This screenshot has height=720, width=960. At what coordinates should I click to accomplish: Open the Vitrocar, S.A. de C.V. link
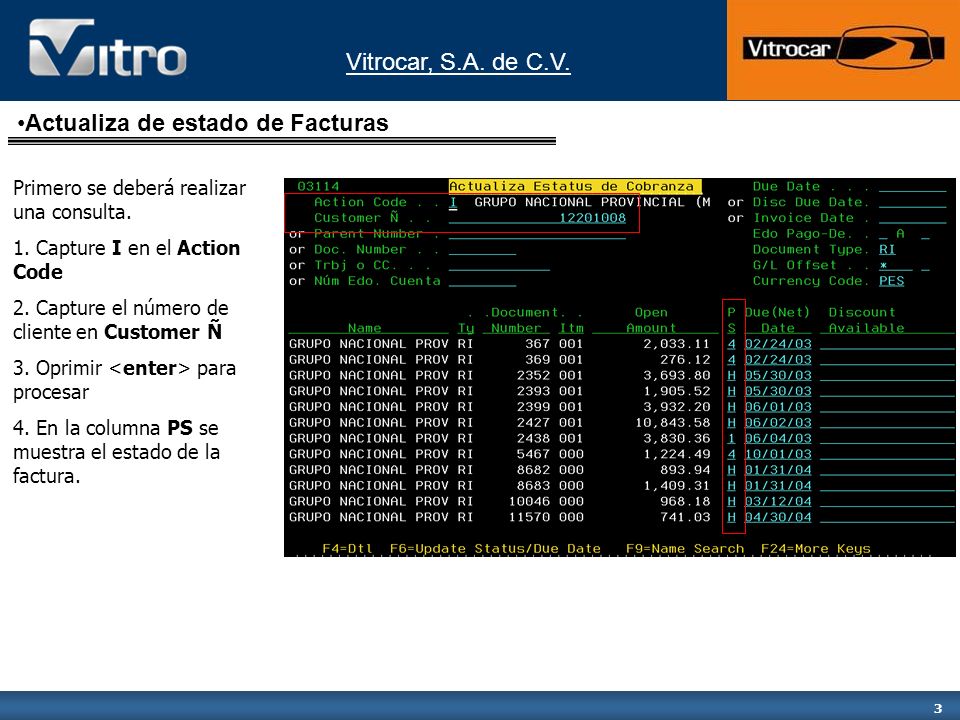point(458,62)
